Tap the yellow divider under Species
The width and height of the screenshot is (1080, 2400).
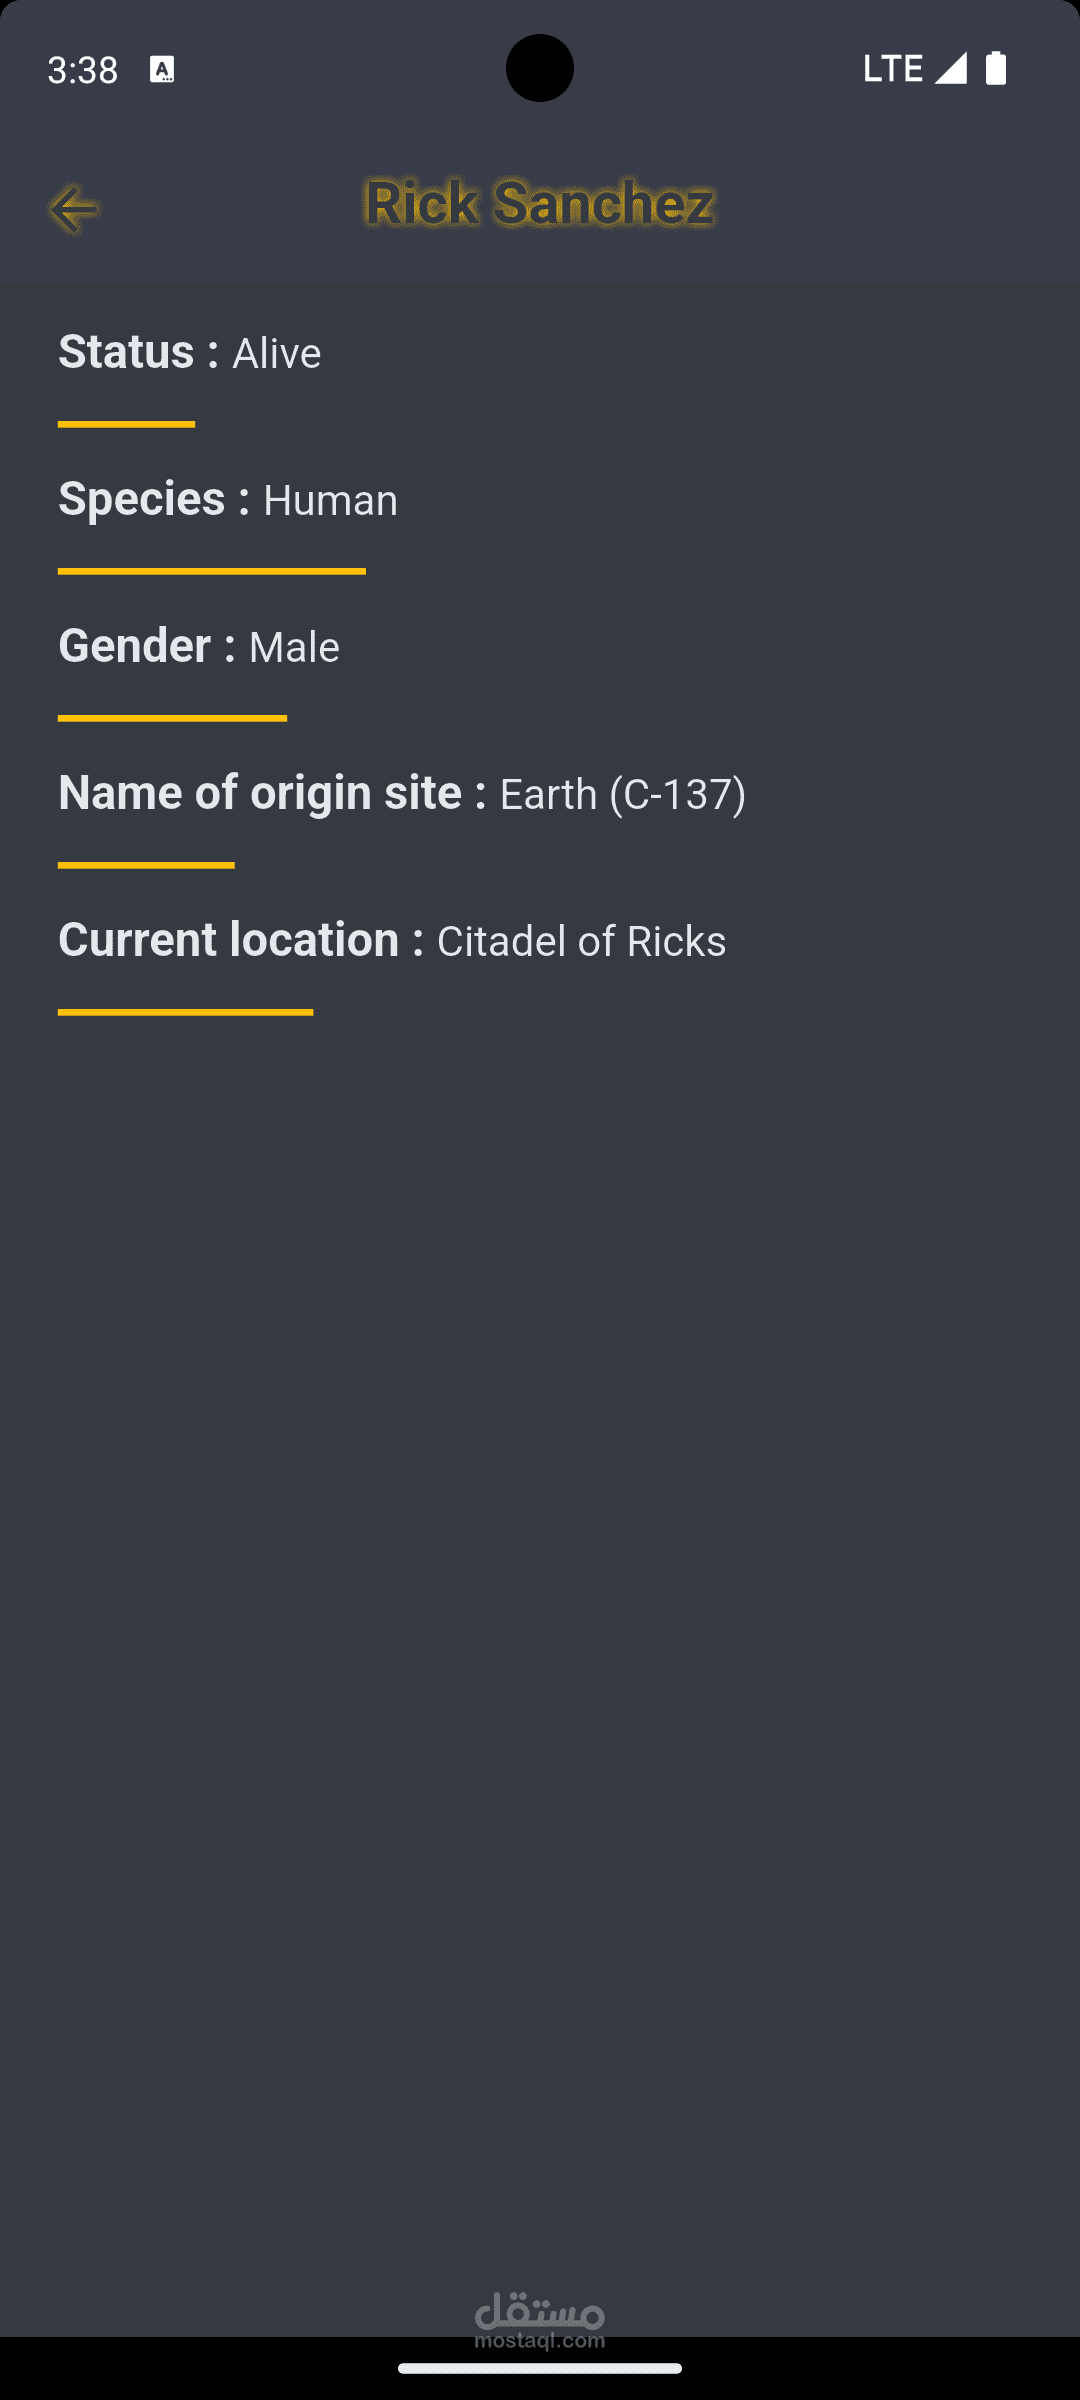tap(212, 571)
